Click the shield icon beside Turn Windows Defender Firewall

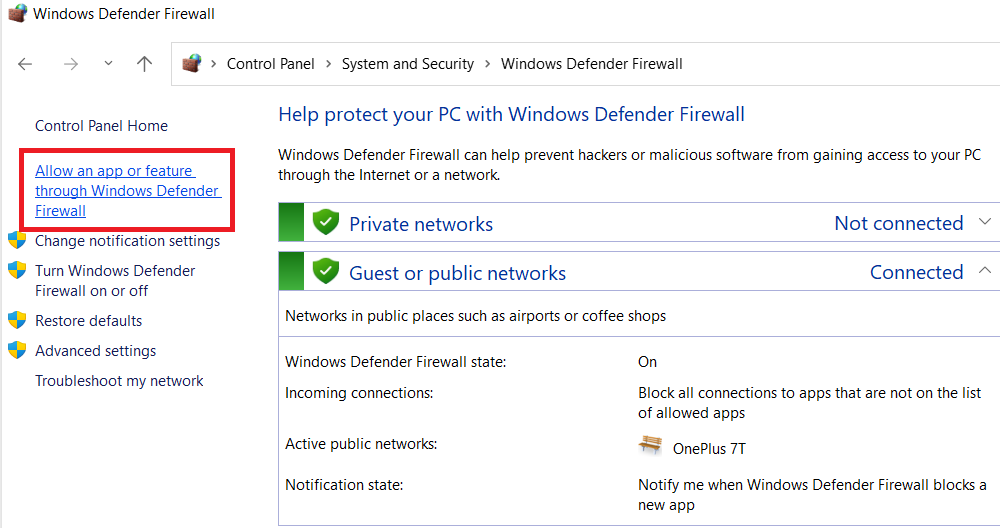(17, 270)
